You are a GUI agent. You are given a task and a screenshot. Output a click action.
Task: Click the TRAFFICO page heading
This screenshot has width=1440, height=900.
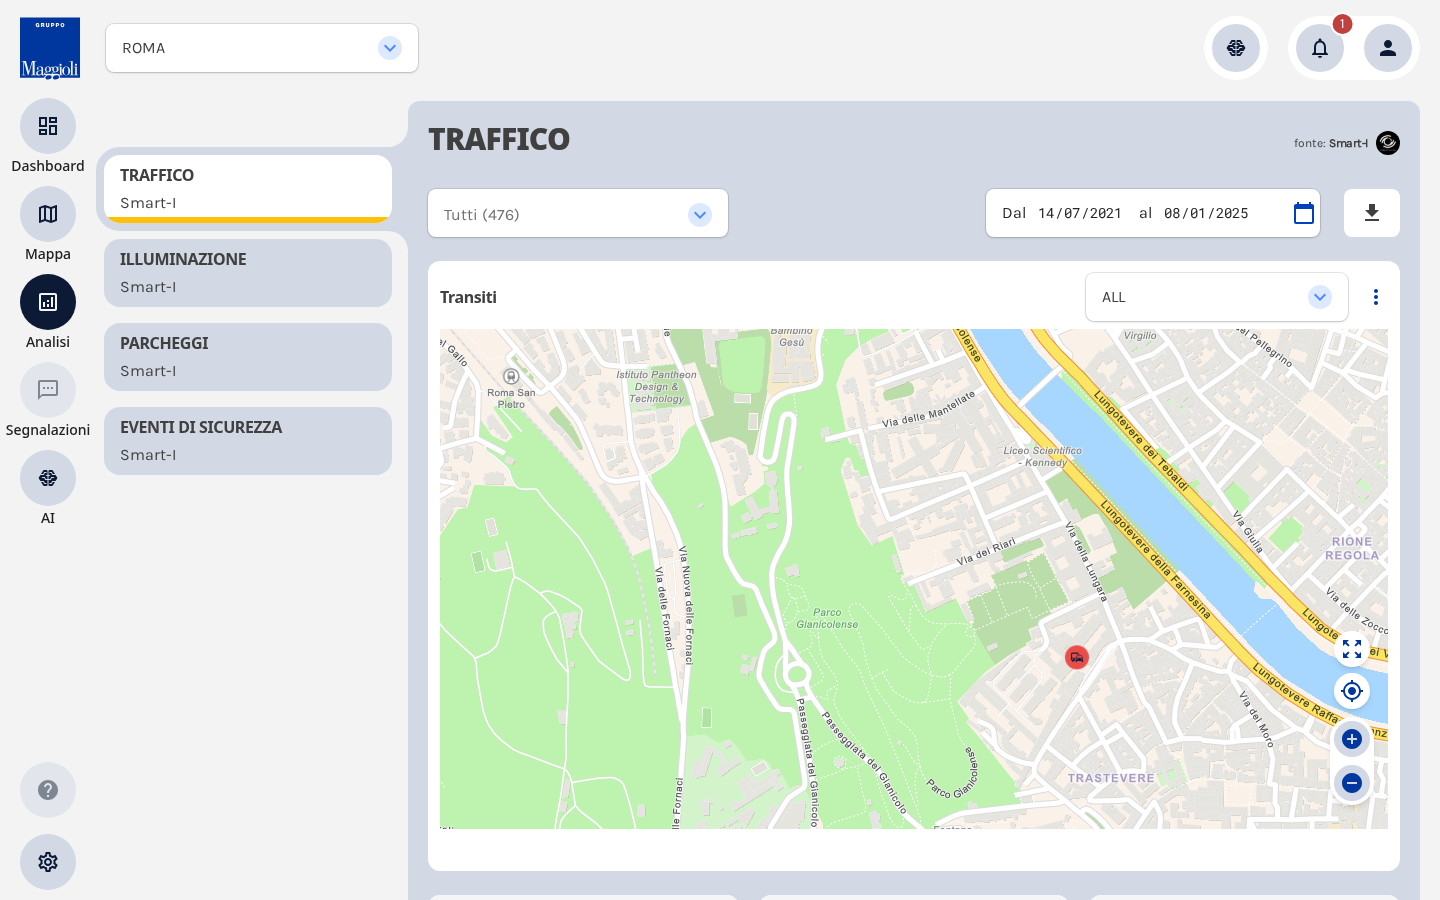499,139
